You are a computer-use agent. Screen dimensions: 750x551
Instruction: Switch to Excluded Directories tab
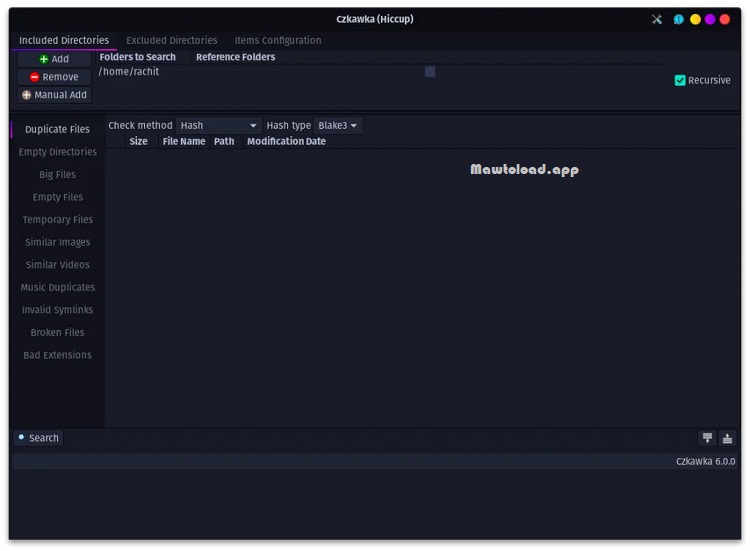[x=172, y=40]
